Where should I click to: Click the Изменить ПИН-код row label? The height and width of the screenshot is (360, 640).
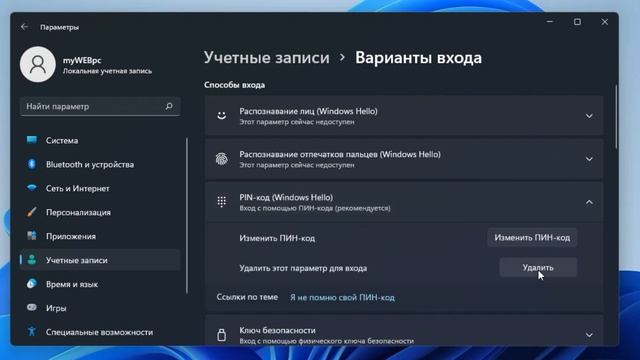pos(277,238)
